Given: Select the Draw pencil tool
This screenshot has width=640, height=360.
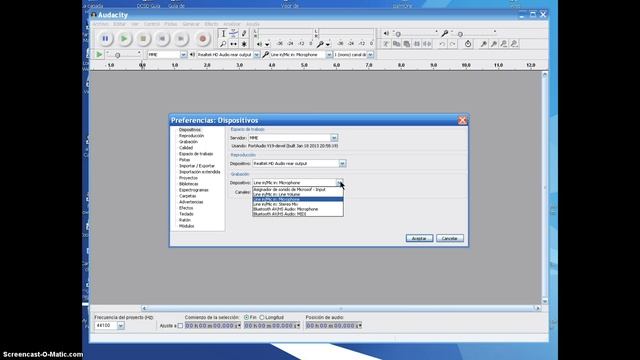Looking at the screenshot, I should click(x=244, y=33).
